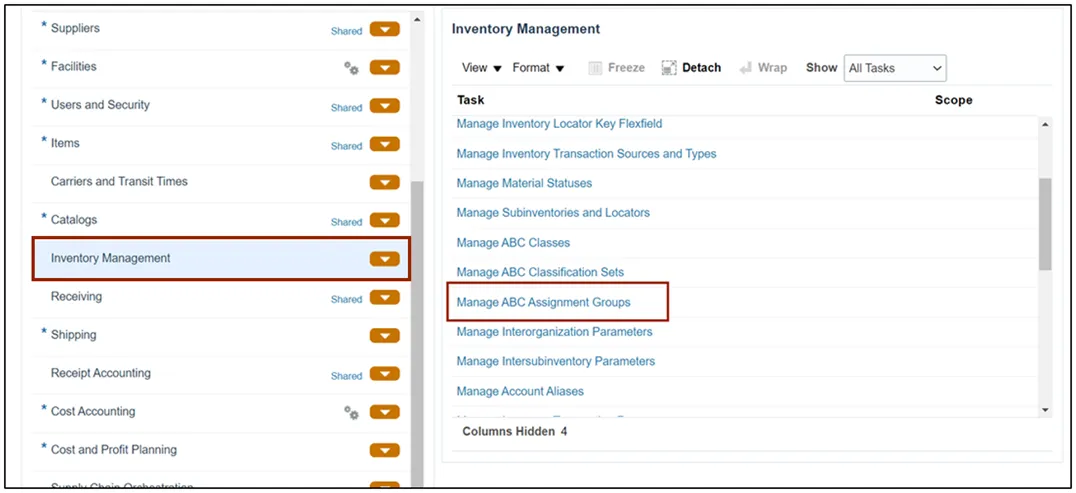
Task: Select the Users and Security functional area
Action: point(100,105)
